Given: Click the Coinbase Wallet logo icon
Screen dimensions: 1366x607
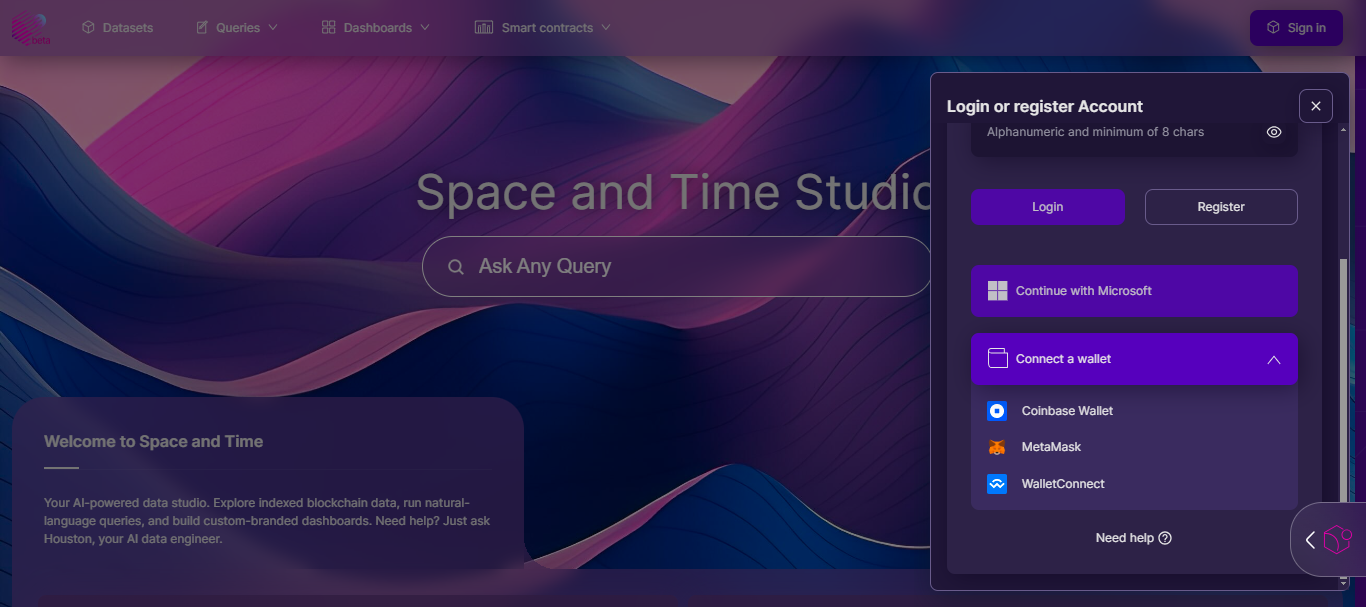Looking at the screenshot, I should (997, 411).
